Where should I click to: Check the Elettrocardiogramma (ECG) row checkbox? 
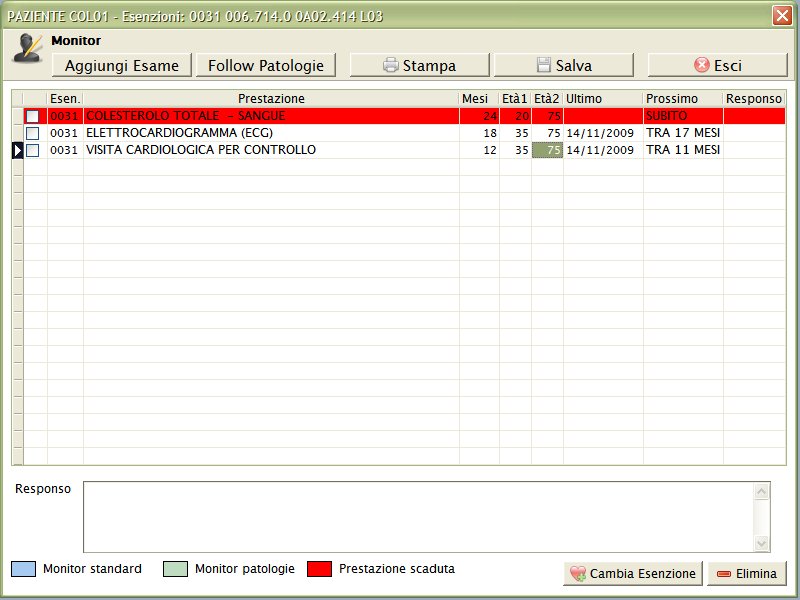(x=33, y=133)
